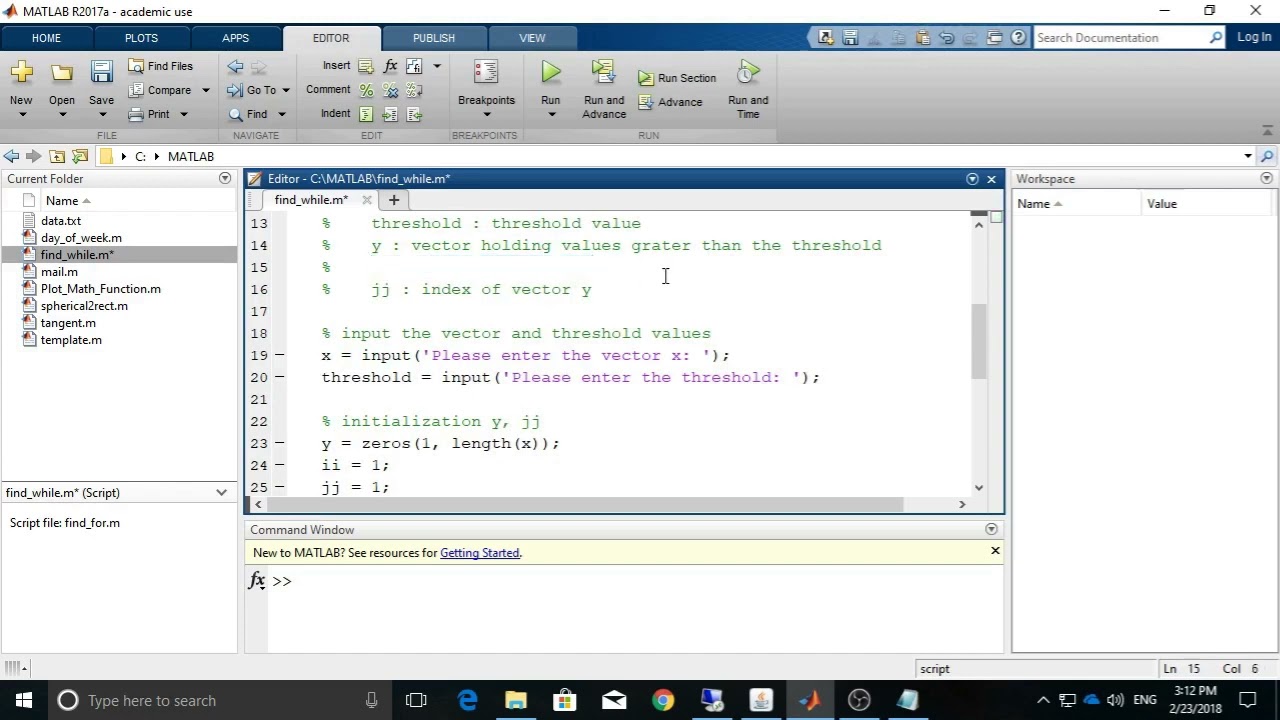Expand the Save dropdown arrow
Viewport: 1280px width, 720px height.
(101, 114)
